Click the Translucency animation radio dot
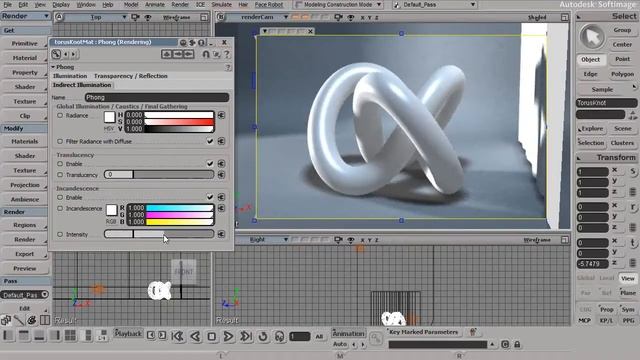The height and width of the screenshot is (360, 640). click(x=60, y=175)
